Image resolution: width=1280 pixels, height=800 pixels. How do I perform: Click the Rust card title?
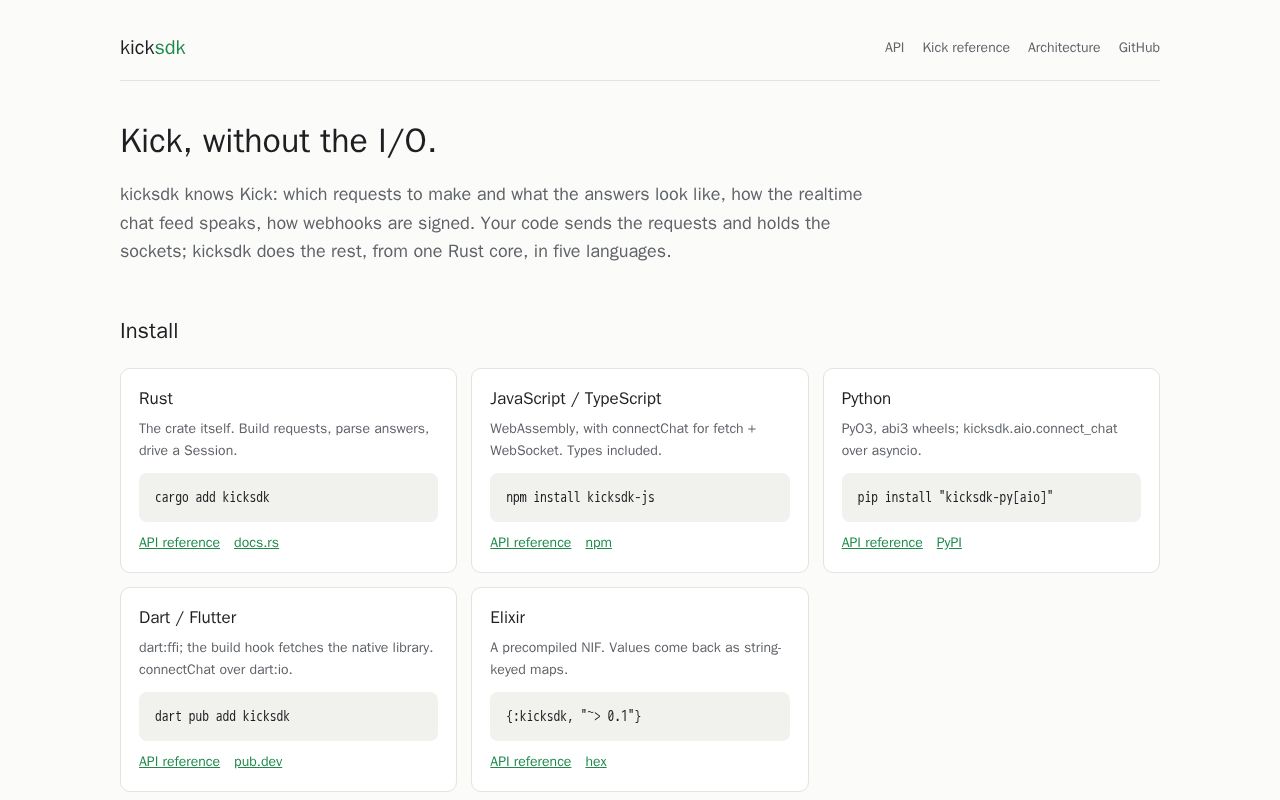pyautogui.click(x=156, y=398)
